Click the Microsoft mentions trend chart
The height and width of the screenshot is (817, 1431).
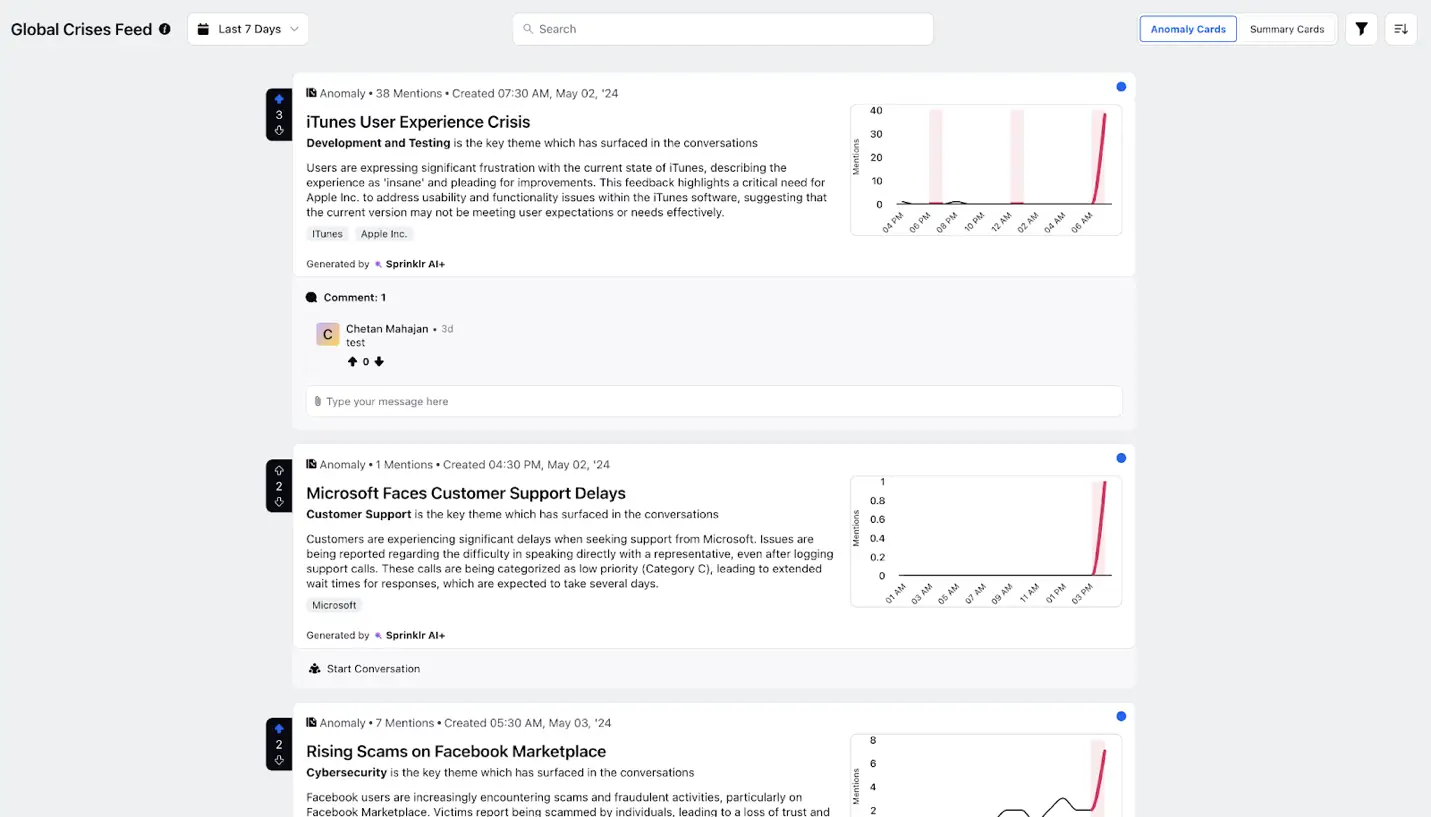pyautogui.click(x=985, y=541)
